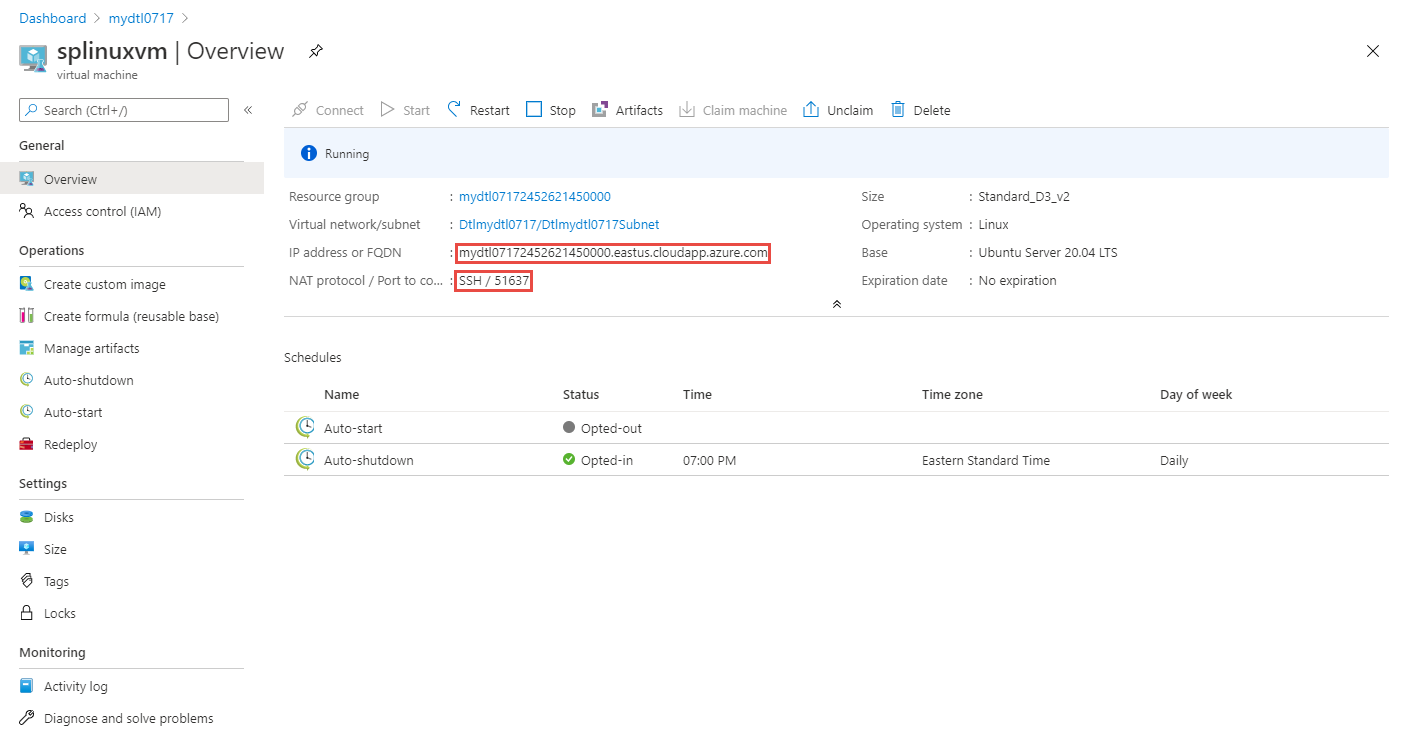This screenshot has width=1407, height=741.
Task: Click the Diagnose and solve problems wrench icon
Action: point(27,718)
